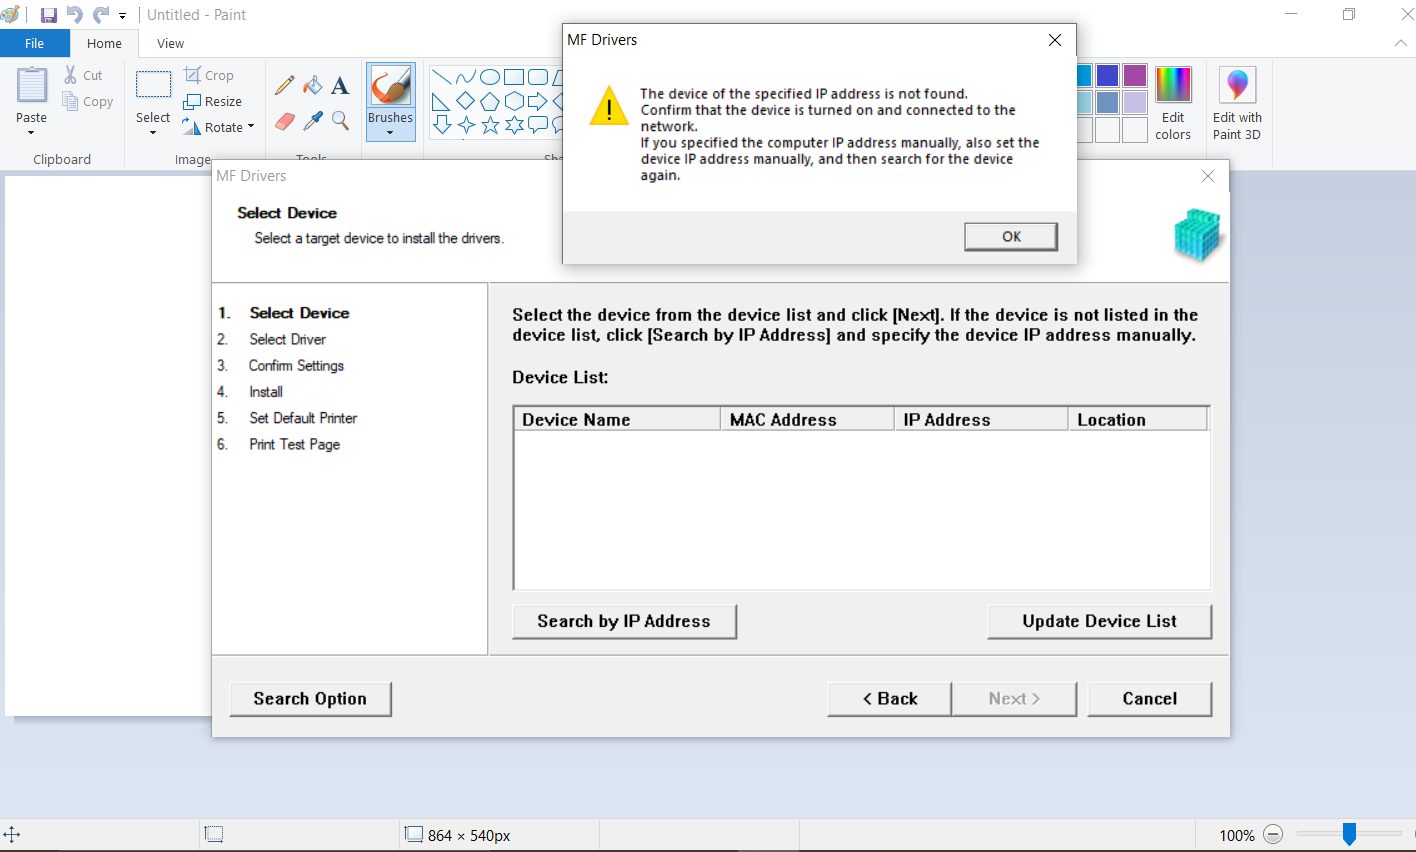This screenshot has height=852, width=1416.
Task: Select the Magnifier tool
Action: tap(340, 120)
